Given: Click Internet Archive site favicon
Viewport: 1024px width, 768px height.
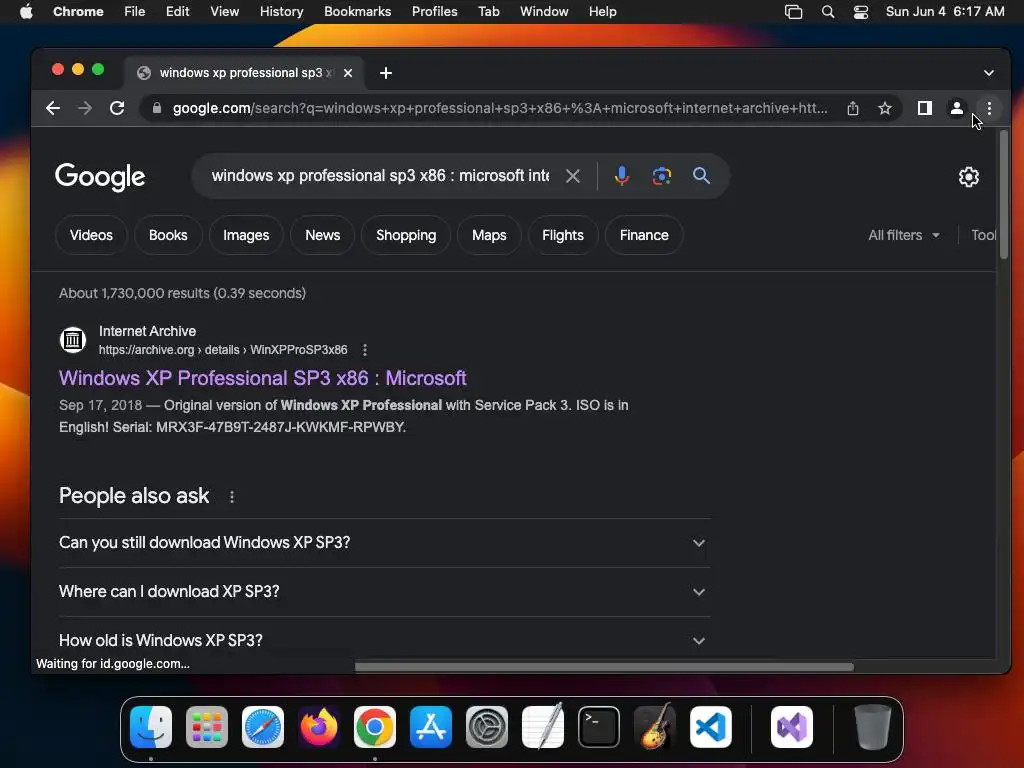Looking at the screenshot, I should [72, 340].
